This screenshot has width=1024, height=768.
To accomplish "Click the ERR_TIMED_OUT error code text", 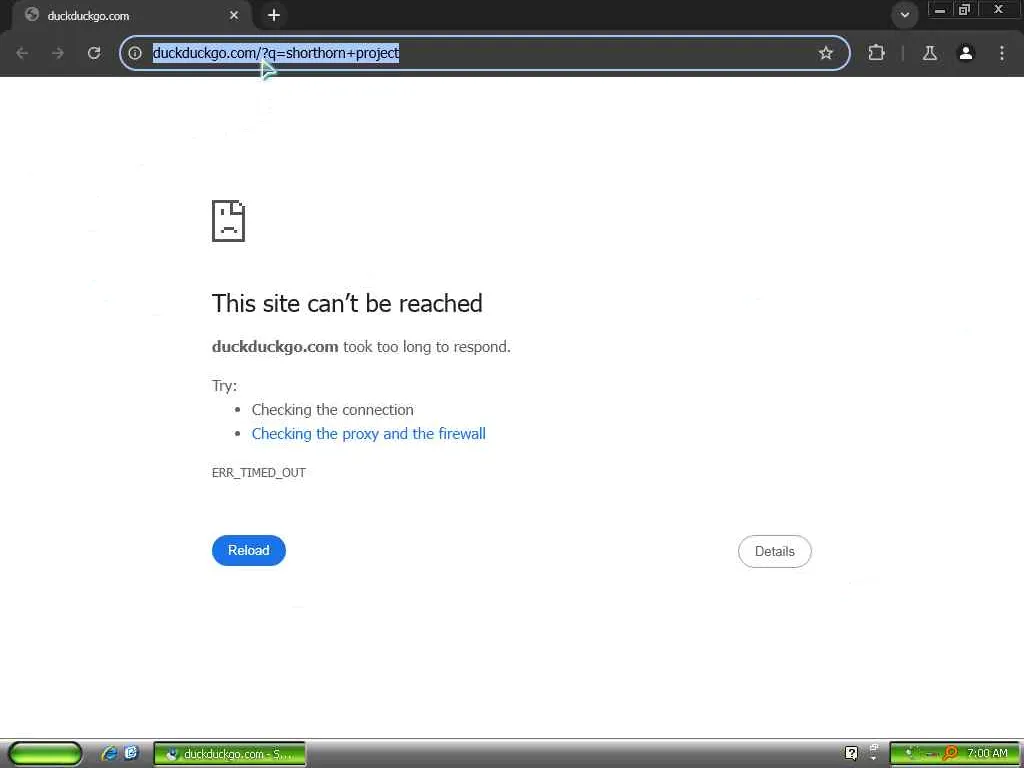I will [259, 472].
